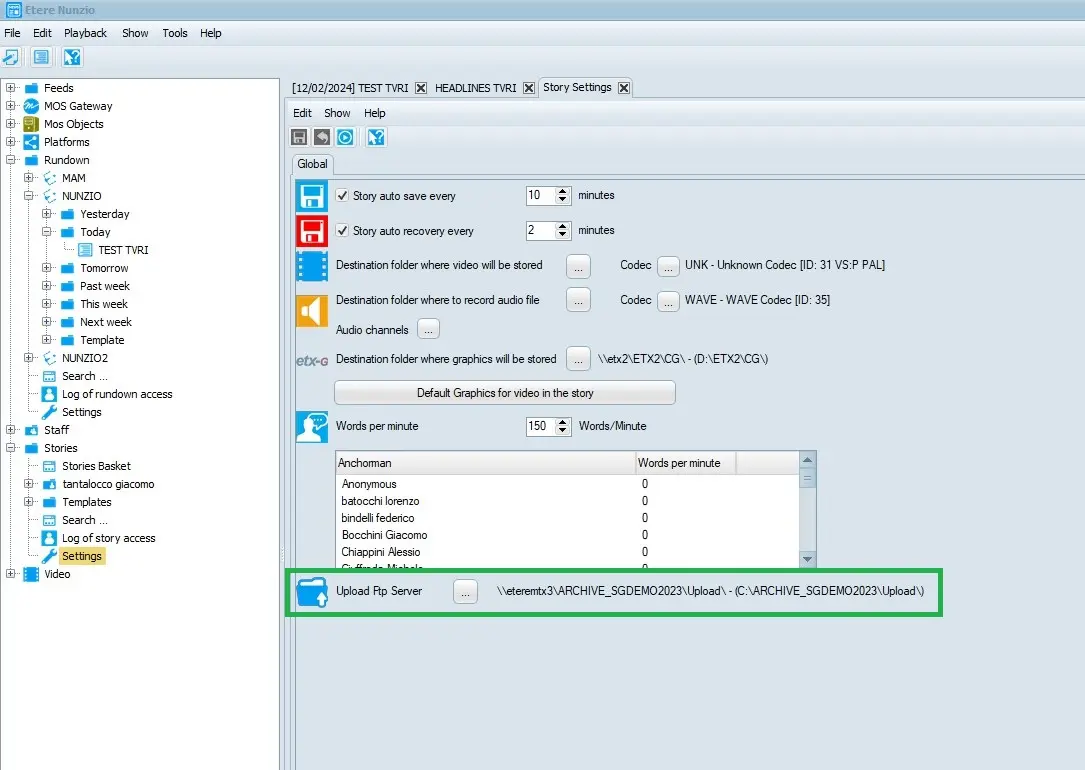This screenshot has height=770, width=1085.
Task: Click the save icon in Story Settings toolbar
Action: point(299,137)
